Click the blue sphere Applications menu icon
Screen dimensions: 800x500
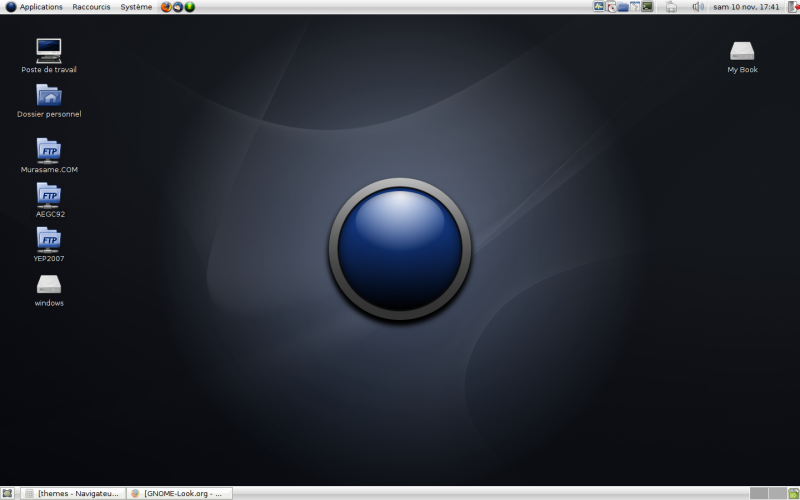tap(11, 7)
